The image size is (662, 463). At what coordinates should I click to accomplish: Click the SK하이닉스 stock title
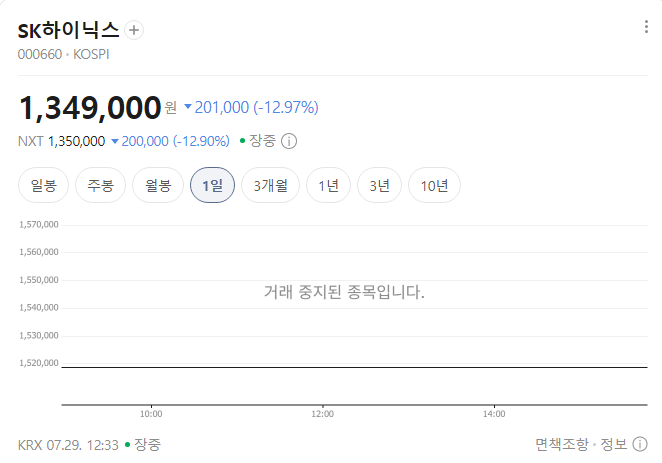tap(68, 30)
